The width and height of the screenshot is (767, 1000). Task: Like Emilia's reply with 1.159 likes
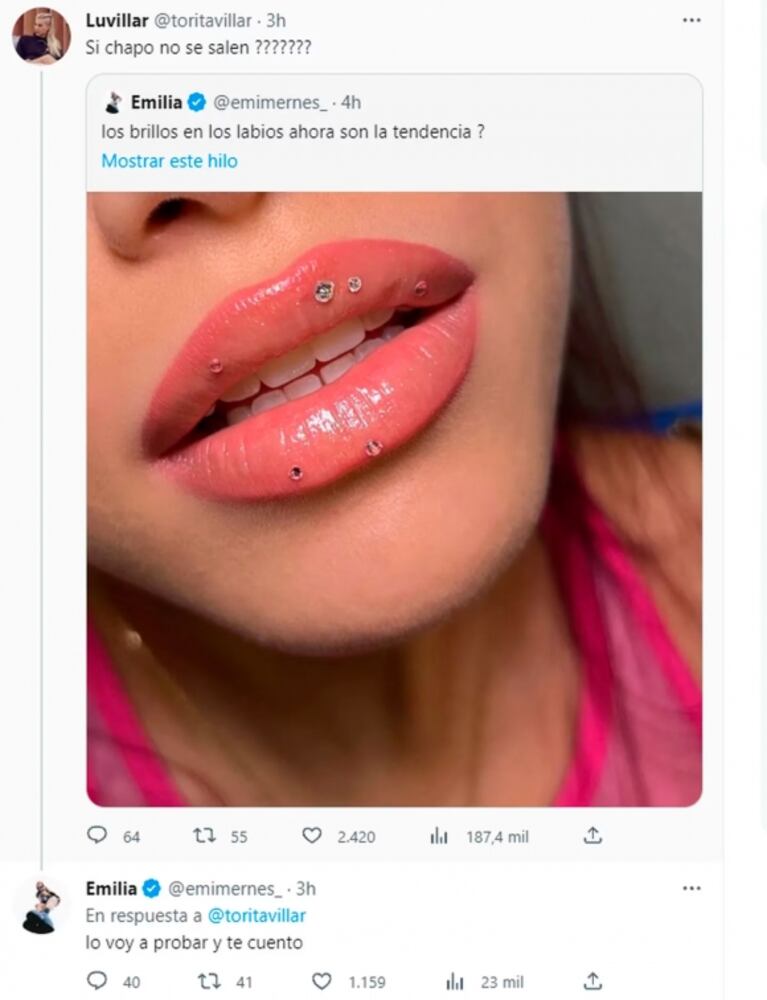322,981
